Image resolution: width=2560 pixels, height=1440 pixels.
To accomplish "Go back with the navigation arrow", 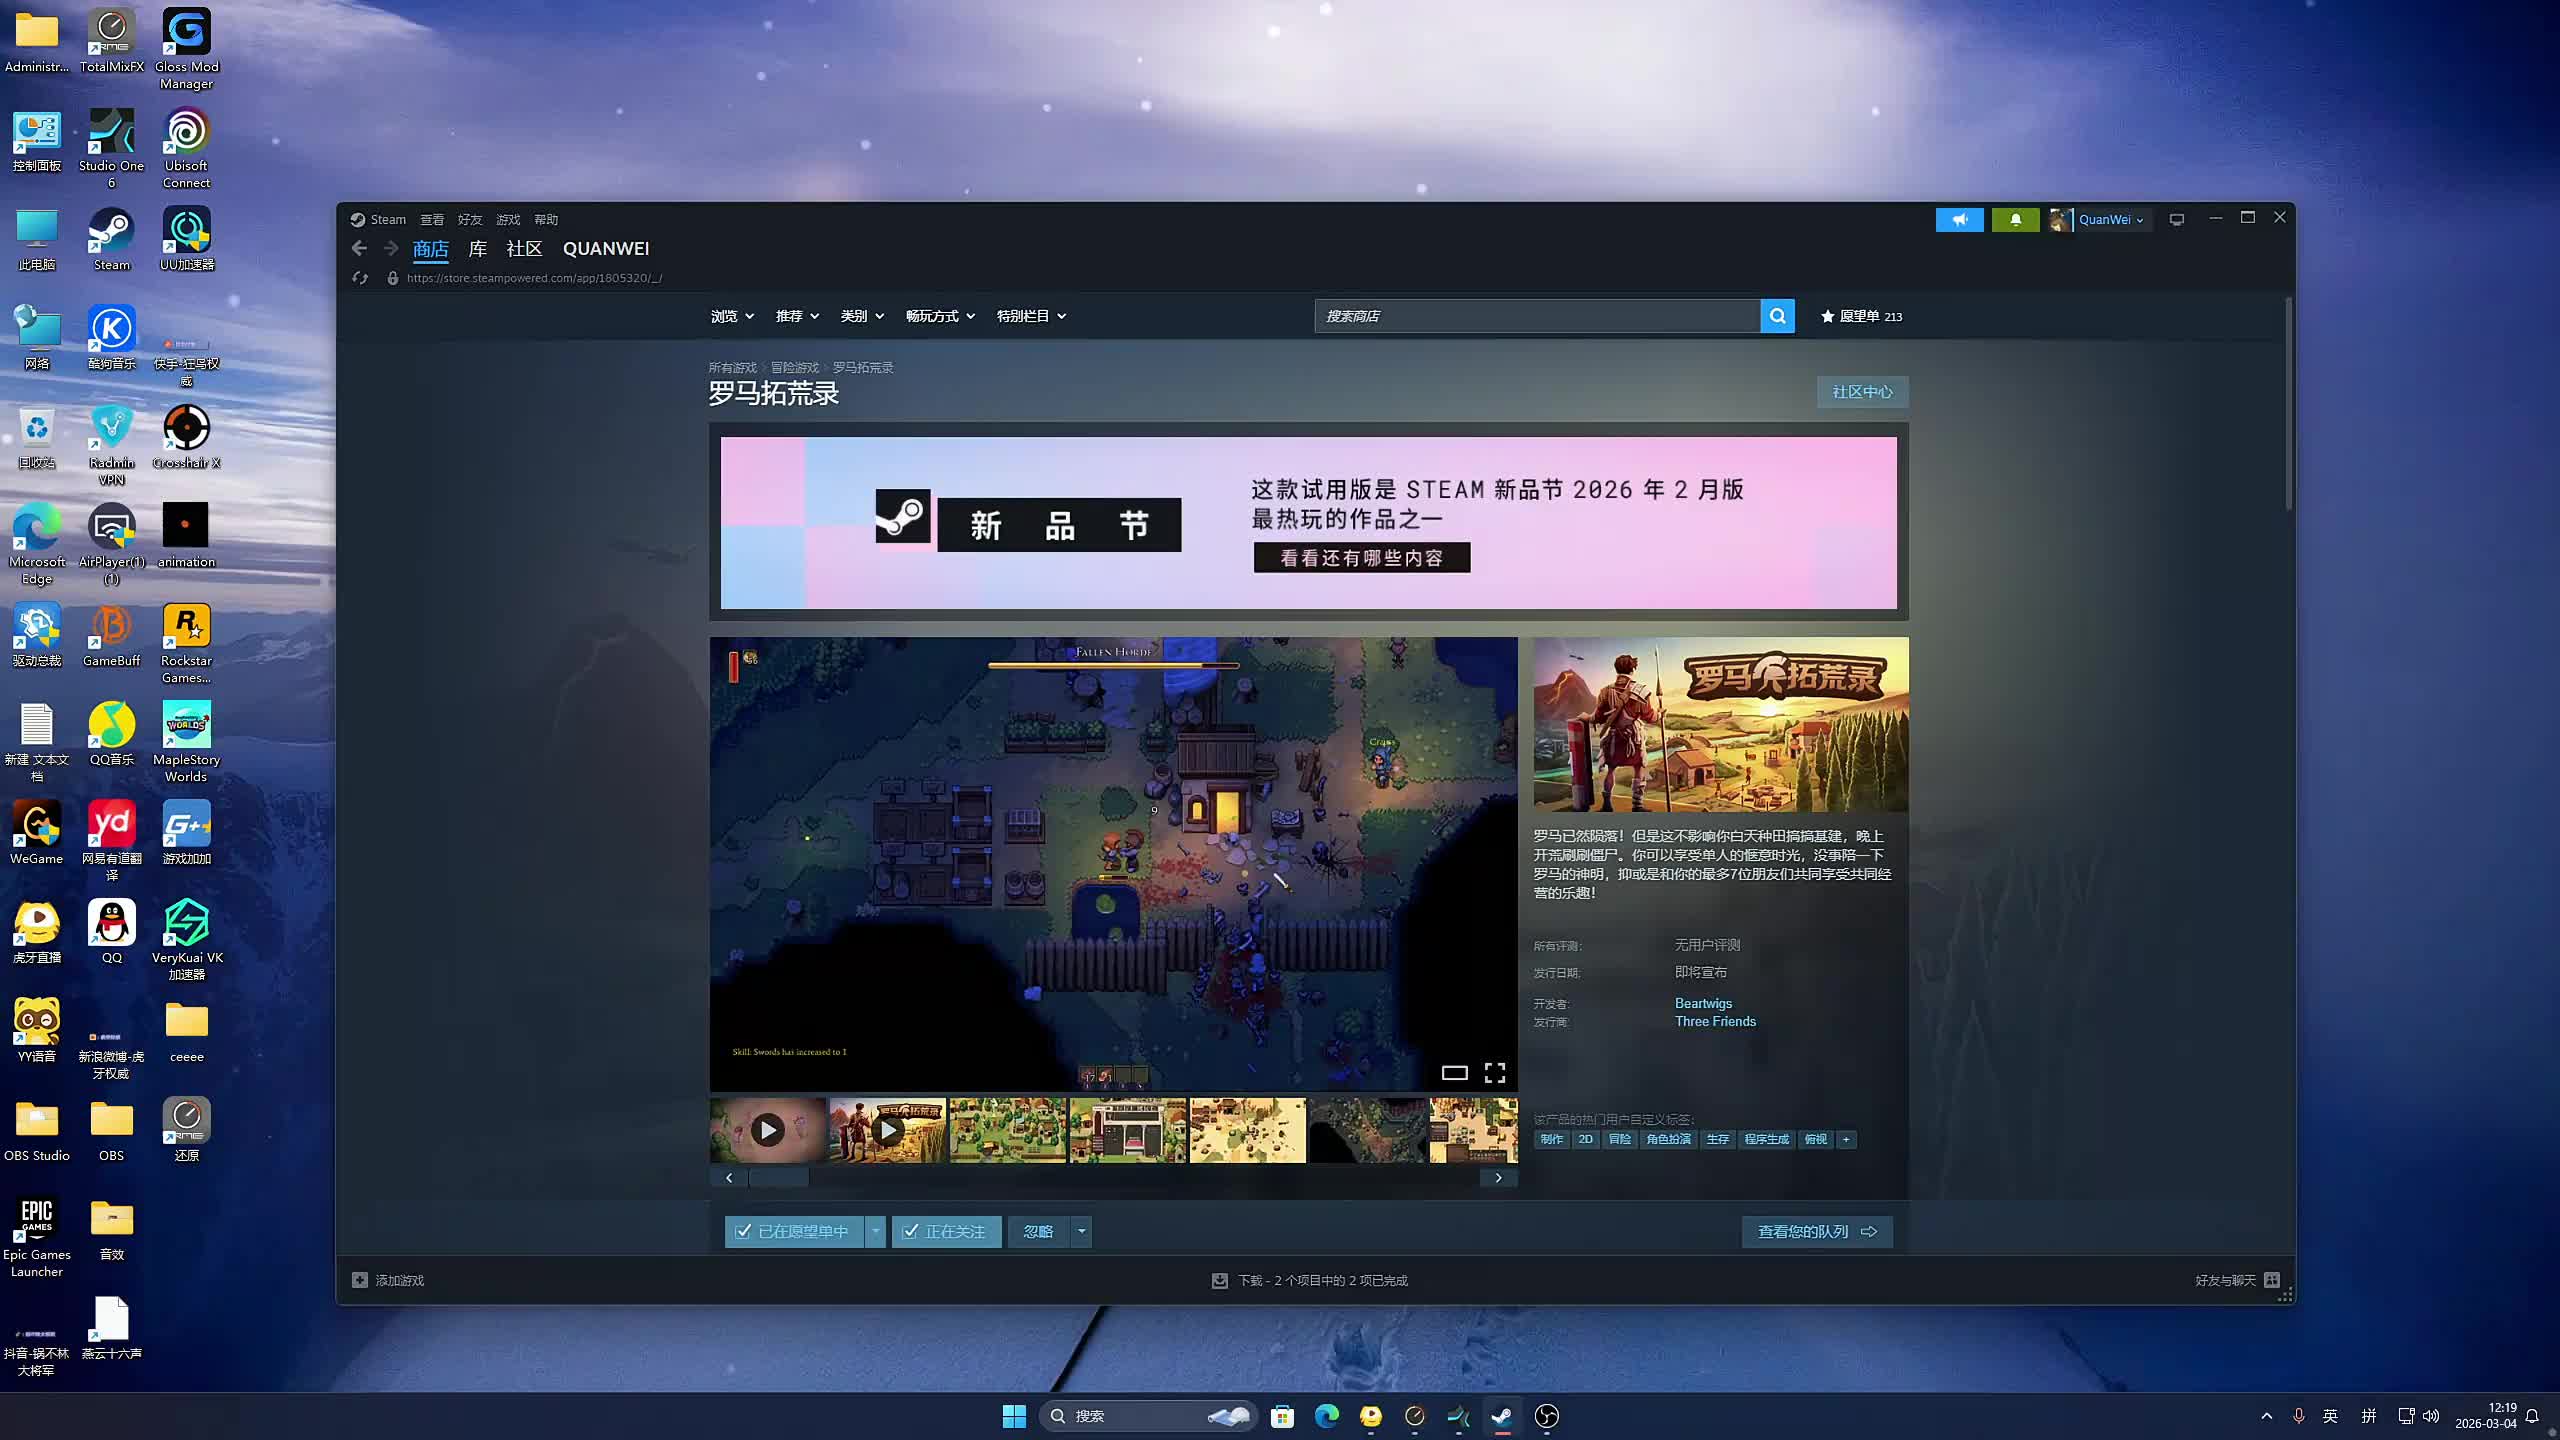I will pos(359,248).
